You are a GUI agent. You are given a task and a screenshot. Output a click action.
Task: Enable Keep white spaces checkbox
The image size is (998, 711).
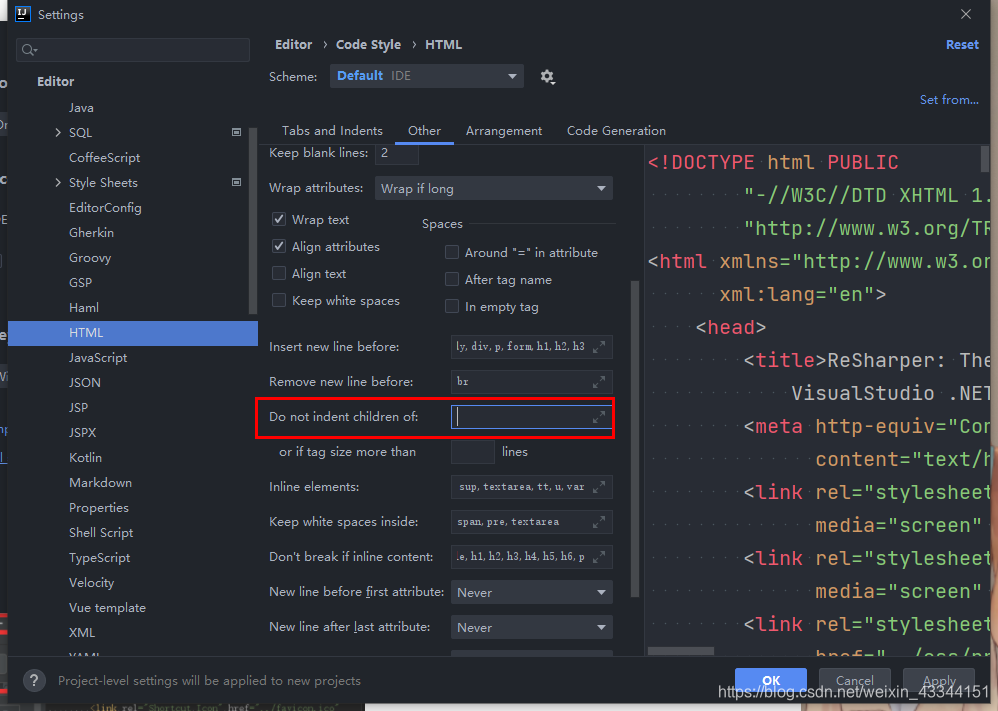(x=279, y=300)
